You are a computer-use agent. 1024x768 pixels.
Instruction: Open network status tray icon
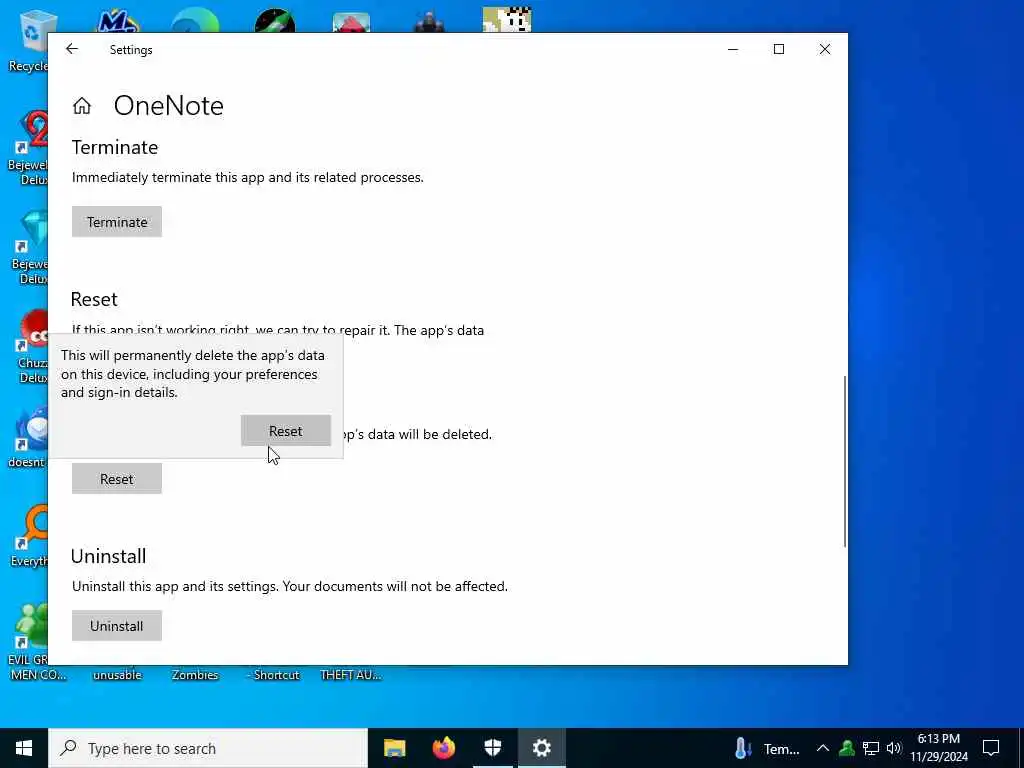[871, 748]
